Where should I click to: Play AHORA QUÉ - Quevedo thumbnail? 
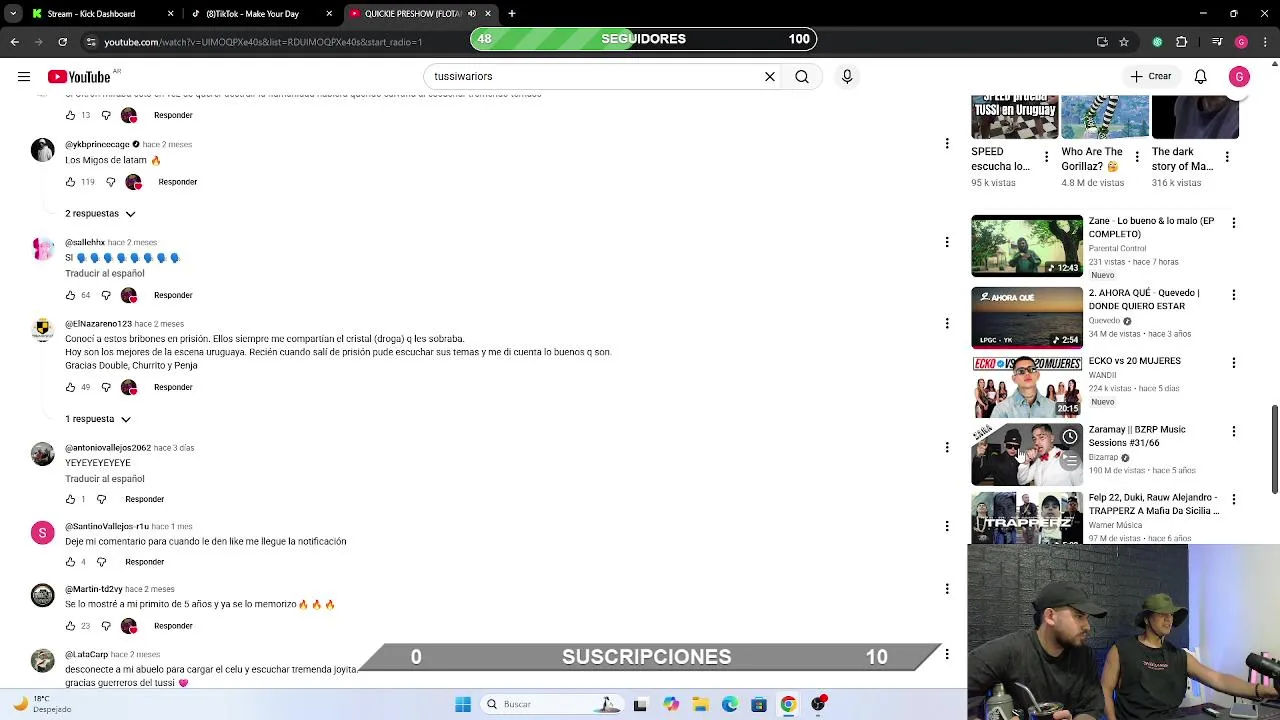click(x=1027, y=318)
